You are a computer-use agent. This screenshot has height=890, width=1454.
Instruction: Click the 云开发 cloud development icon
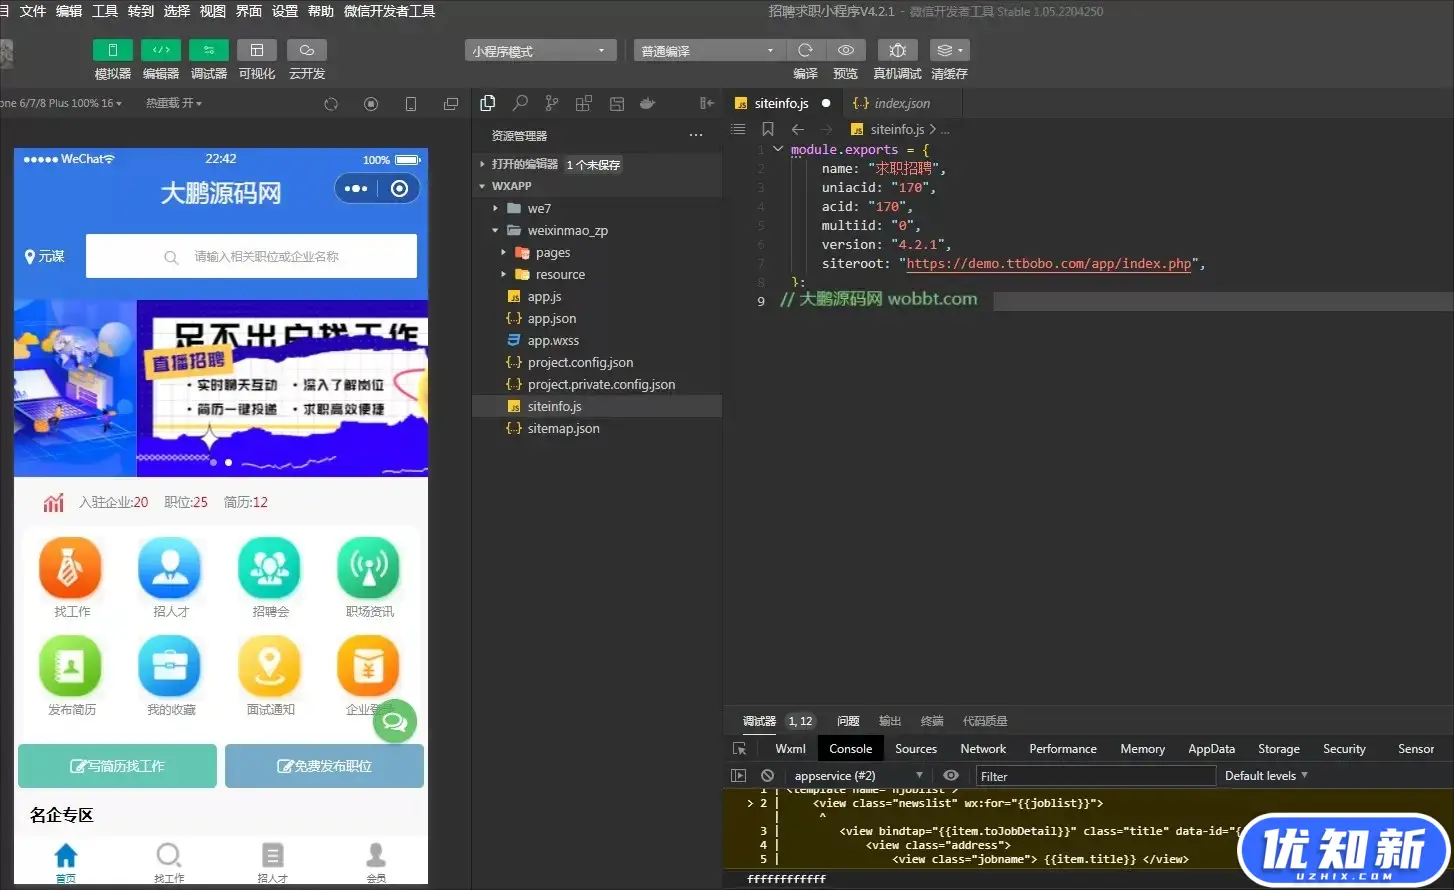tap(306, 50)
